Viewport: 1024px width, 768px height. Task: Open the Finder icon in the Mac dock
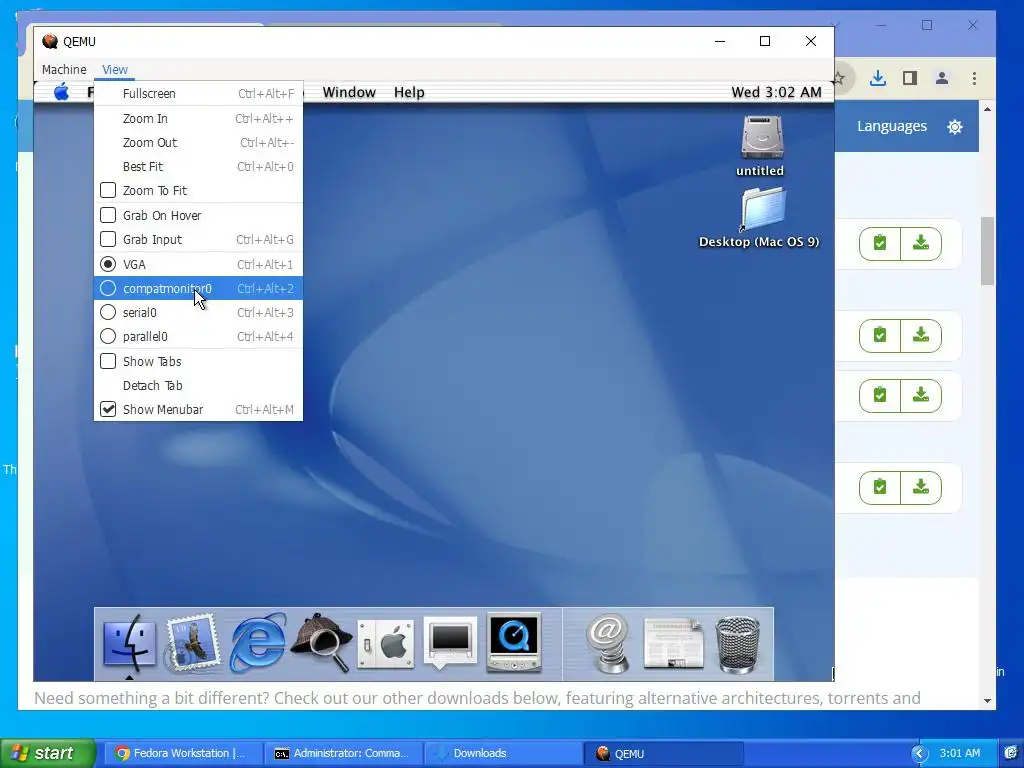point(129,643)
